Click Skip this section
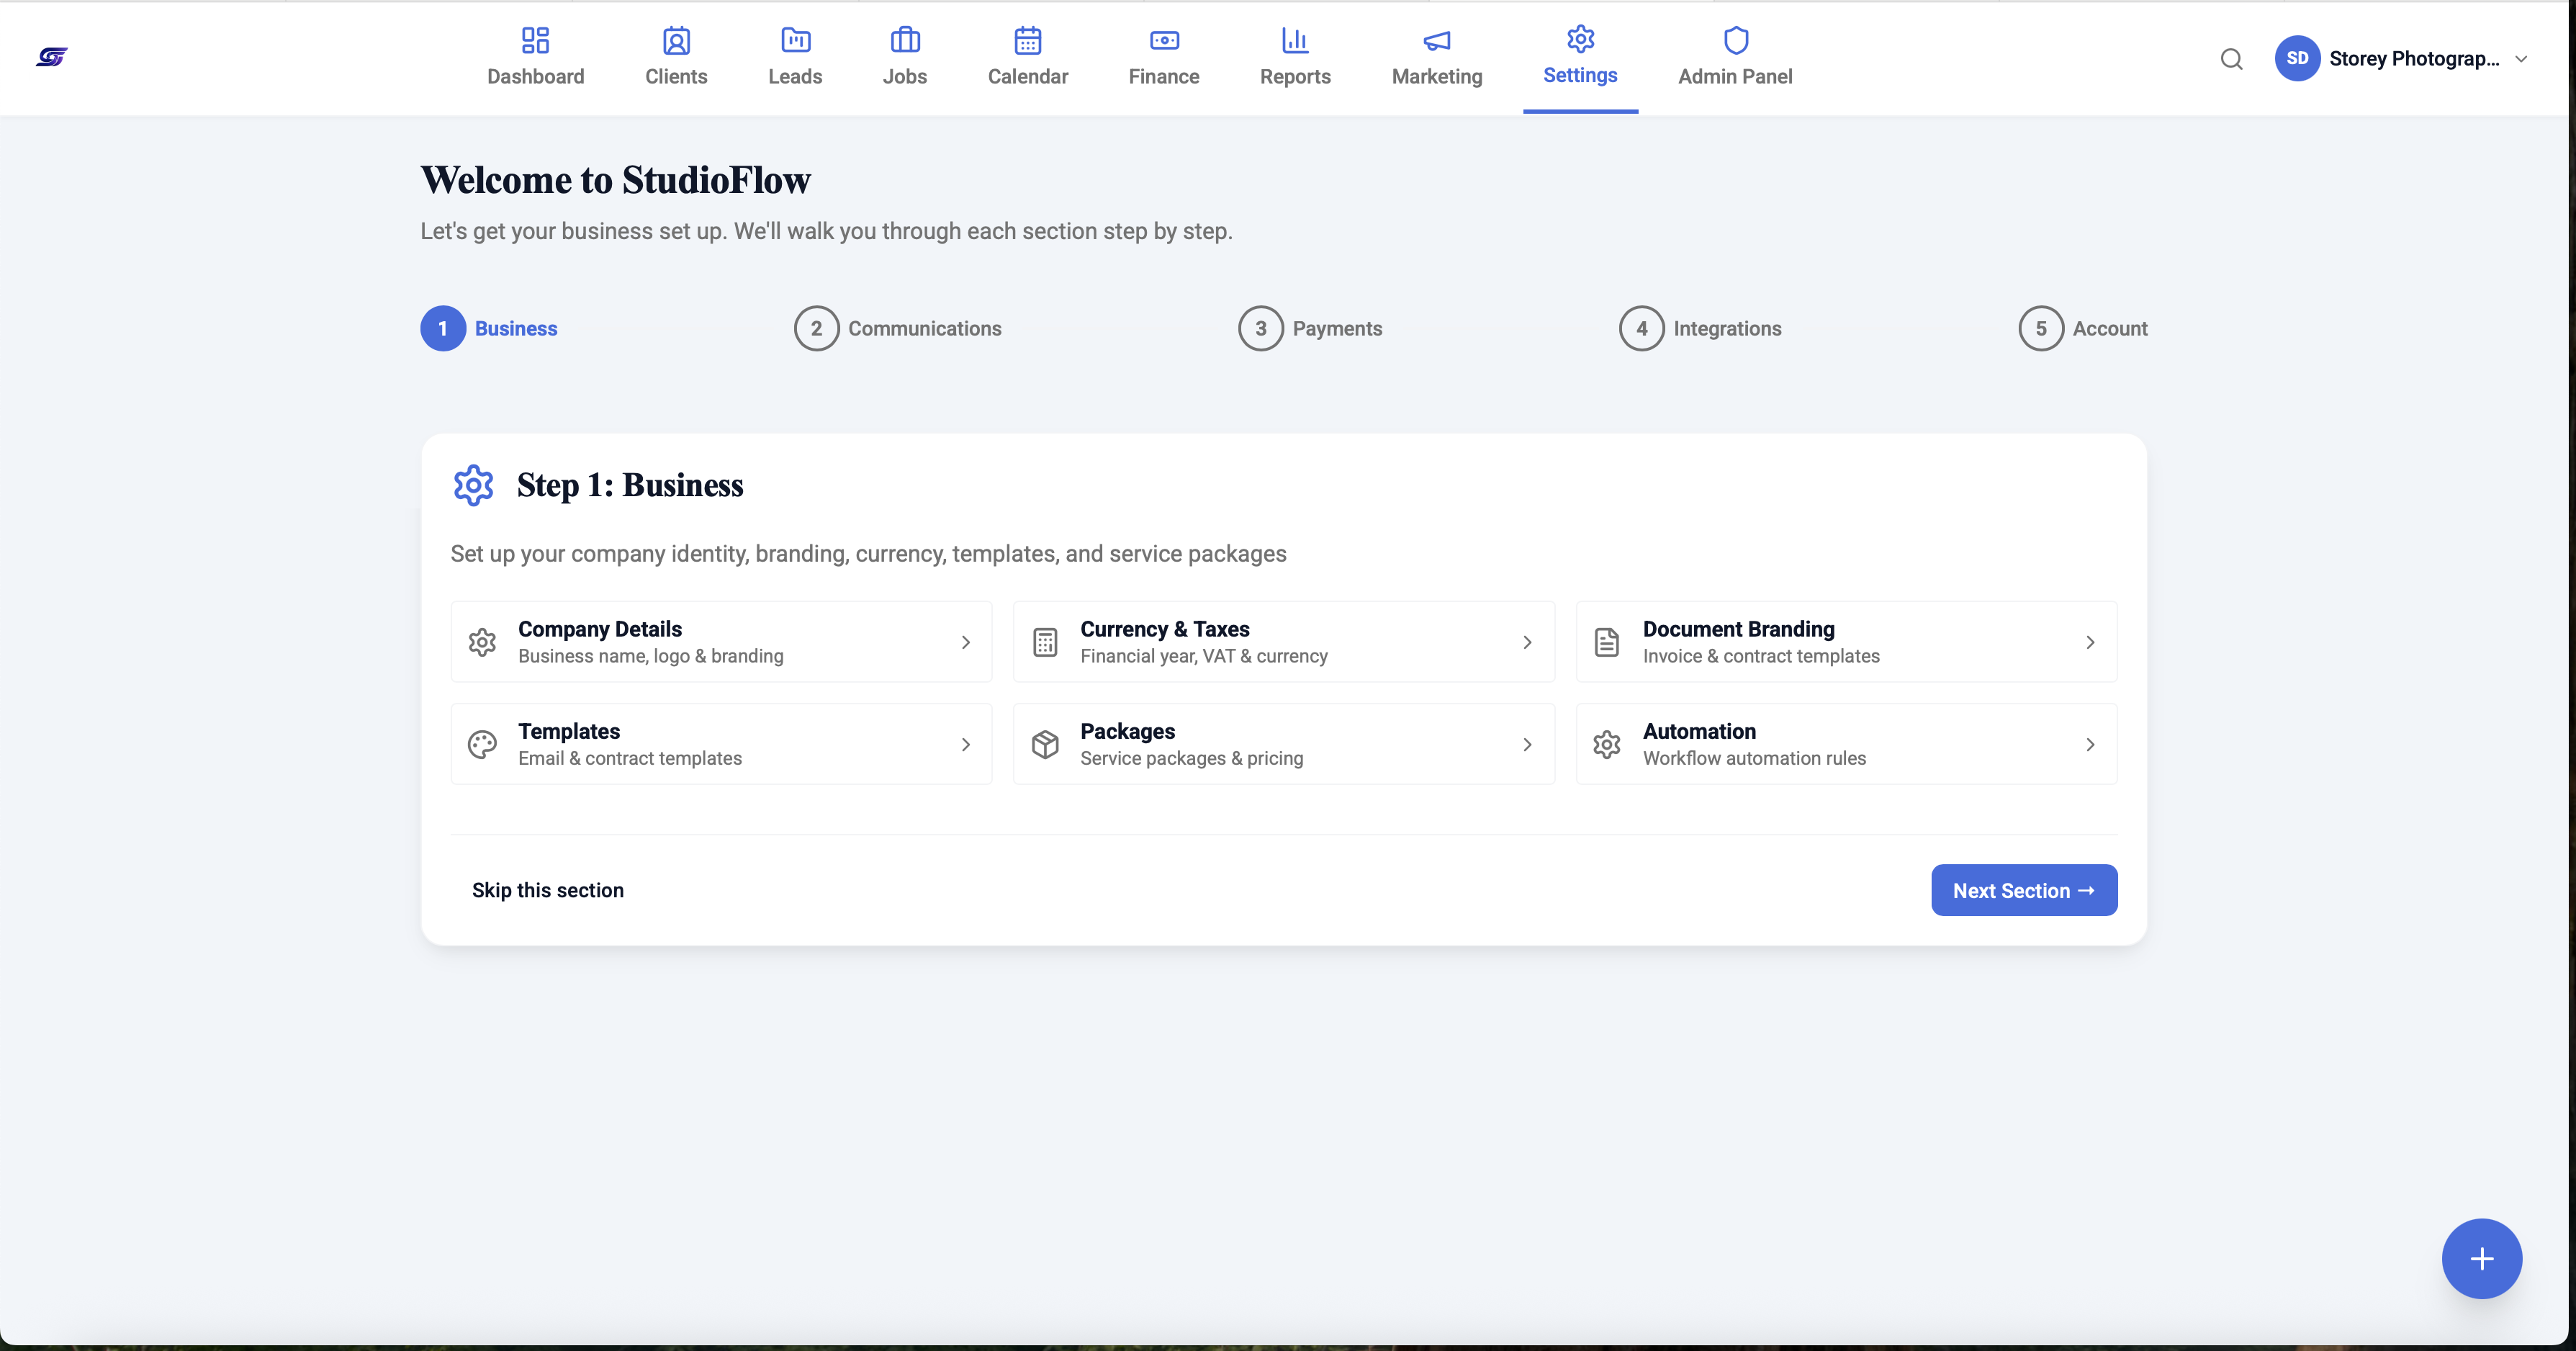This screenshot has width=2576, height=1351. 547,890
